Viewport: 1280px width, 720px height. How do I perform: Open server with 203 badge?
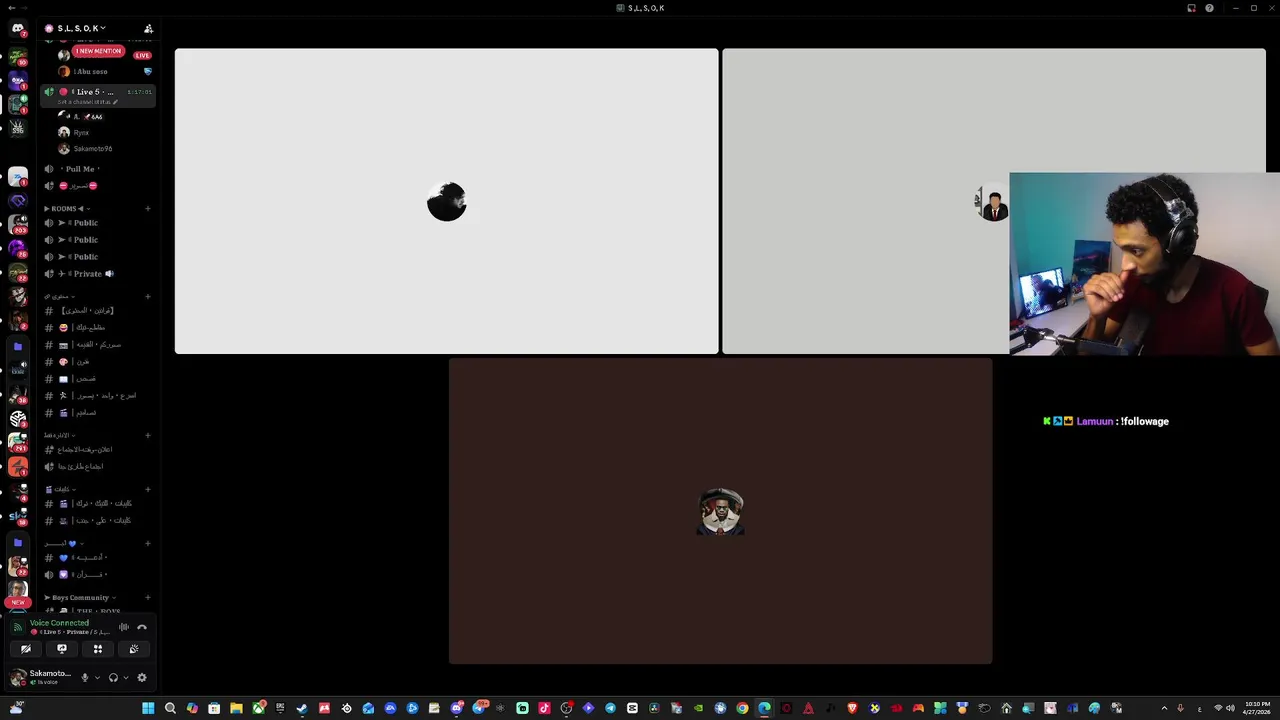click(18, 222)
